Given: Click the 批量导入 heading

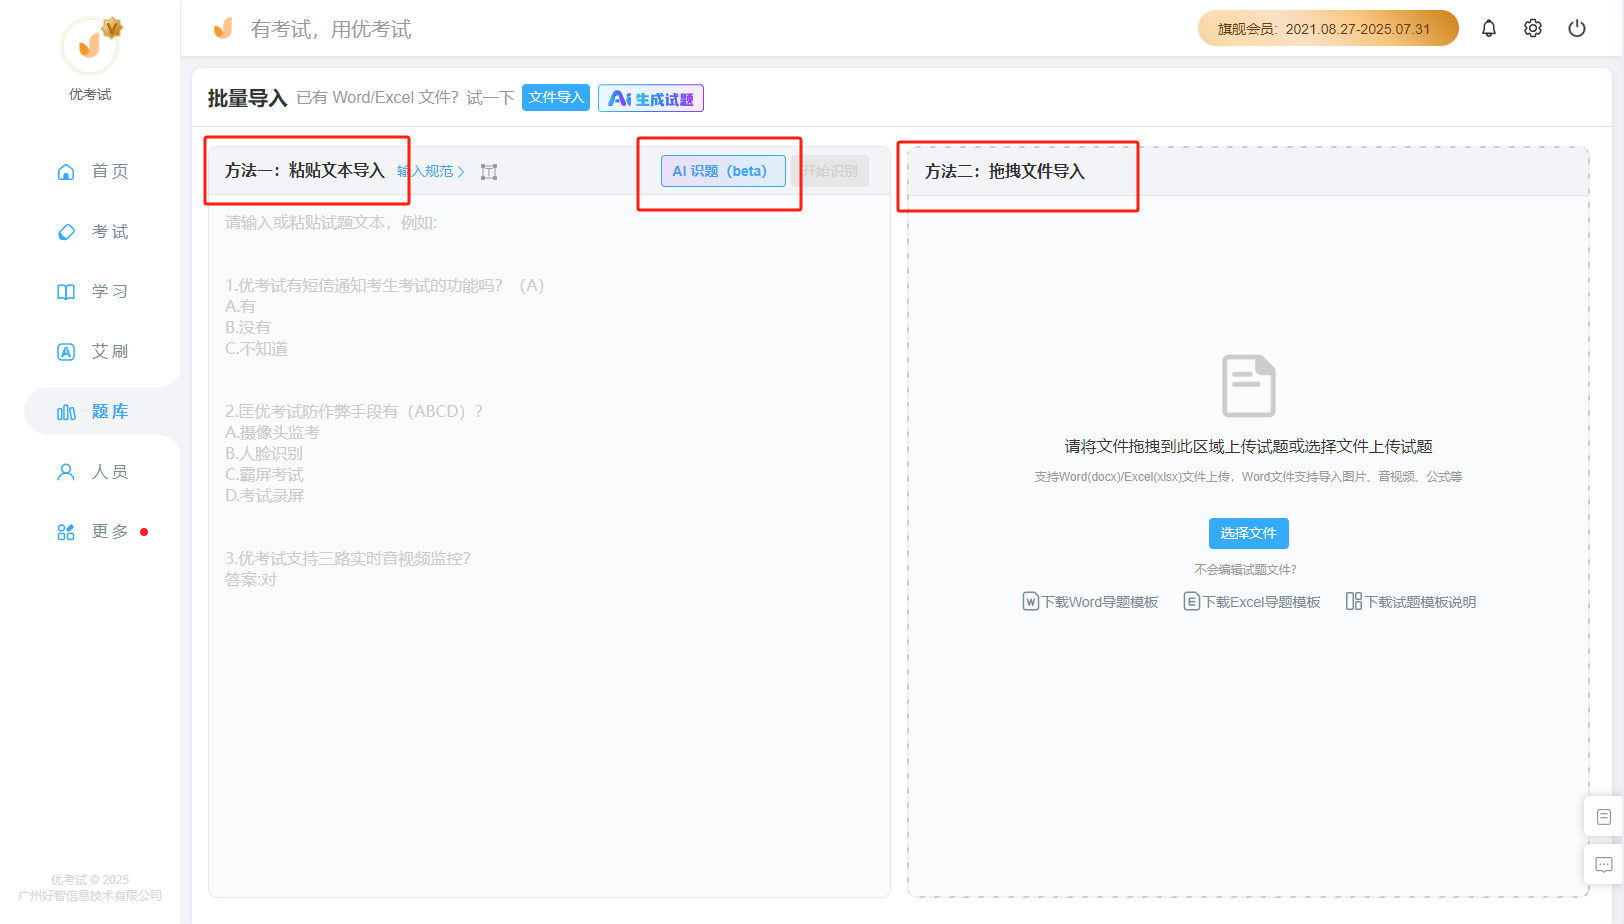Looking at the screenshot, I should coord(247,98).
